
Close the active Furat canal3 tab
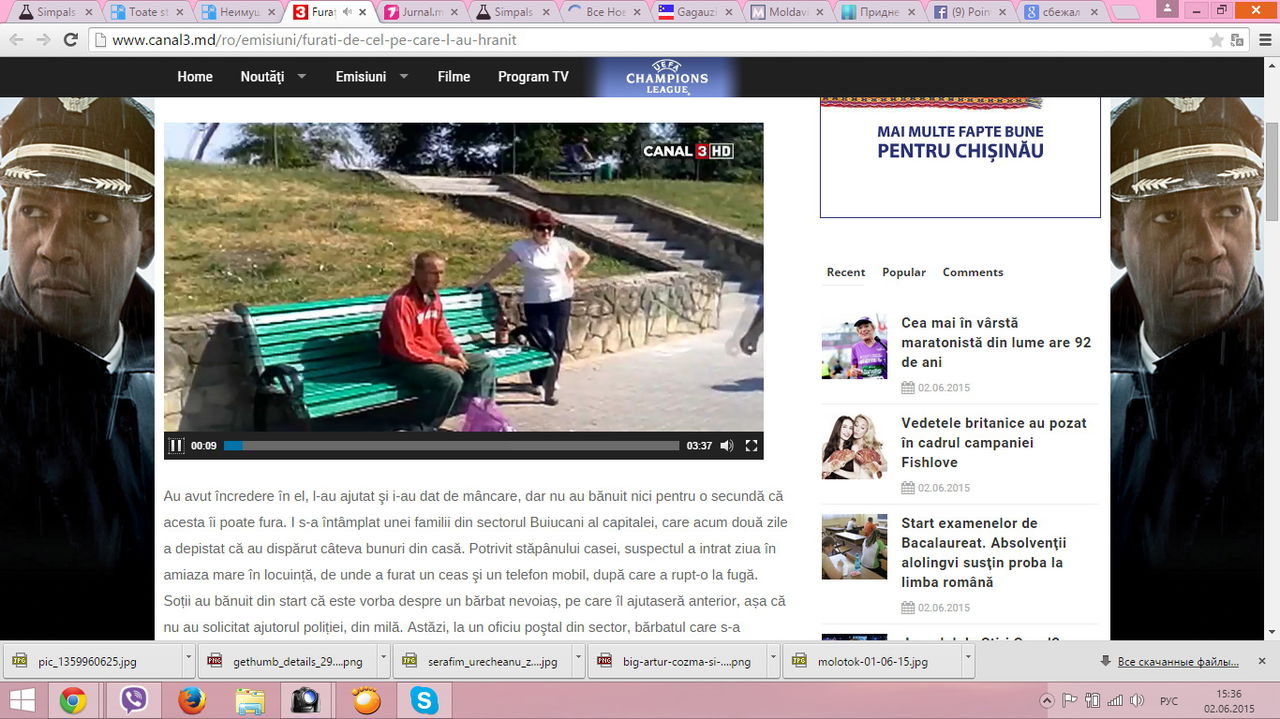[364, 12]
